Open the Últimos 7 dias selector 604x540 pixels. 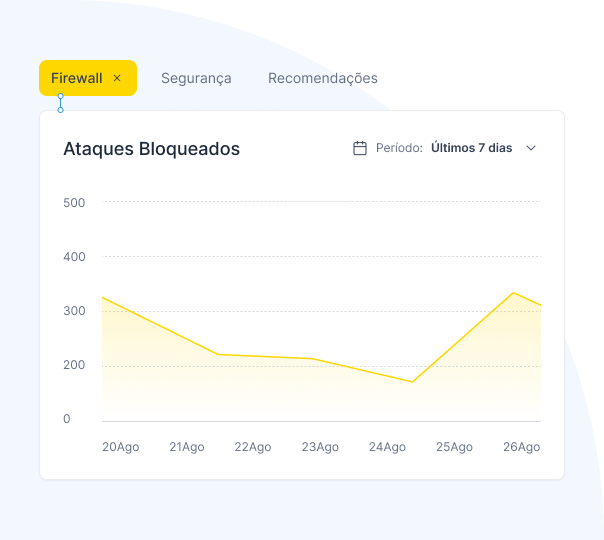click(471, 148)
